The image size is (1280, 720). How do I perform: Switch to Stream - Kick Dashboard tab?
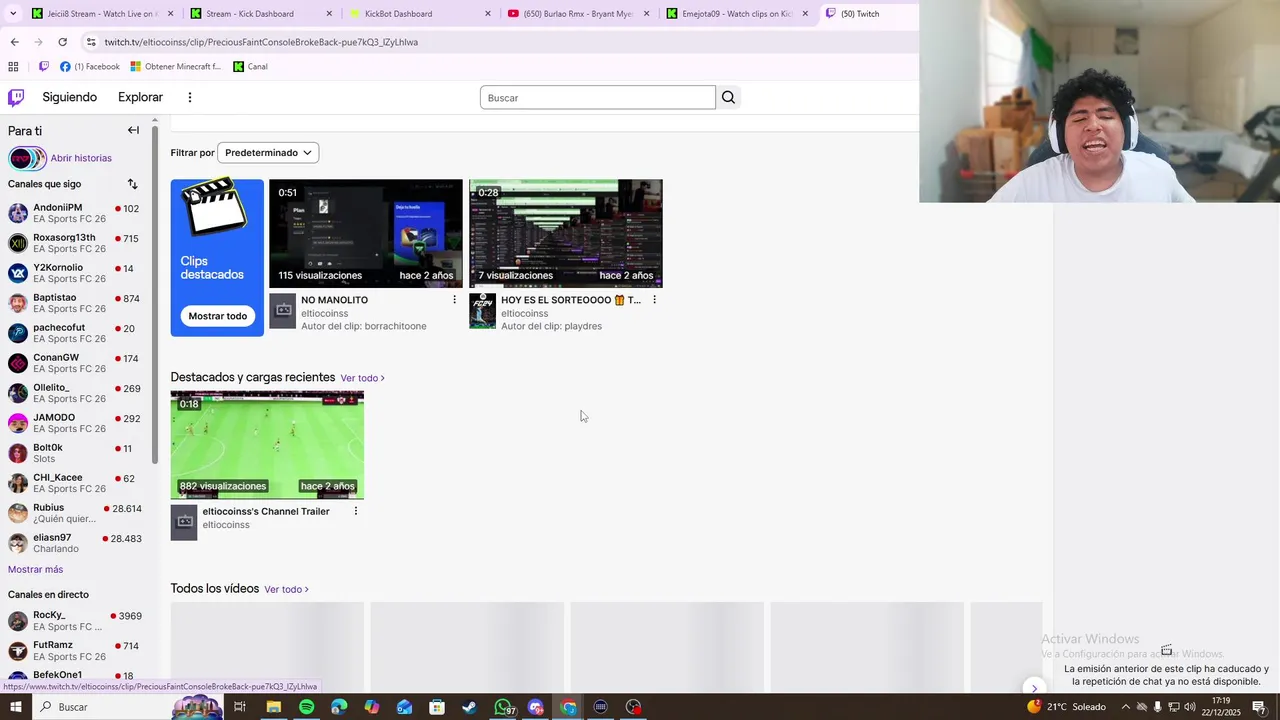(x=261, y=14)
